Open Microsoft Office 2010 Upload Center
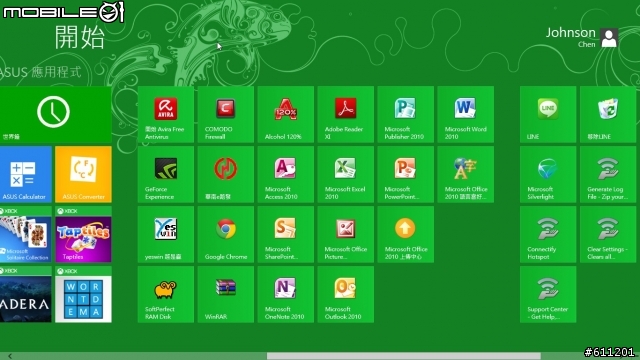This screenshot has width=640, height=360. pyautogui.click(x=406, y=234)
